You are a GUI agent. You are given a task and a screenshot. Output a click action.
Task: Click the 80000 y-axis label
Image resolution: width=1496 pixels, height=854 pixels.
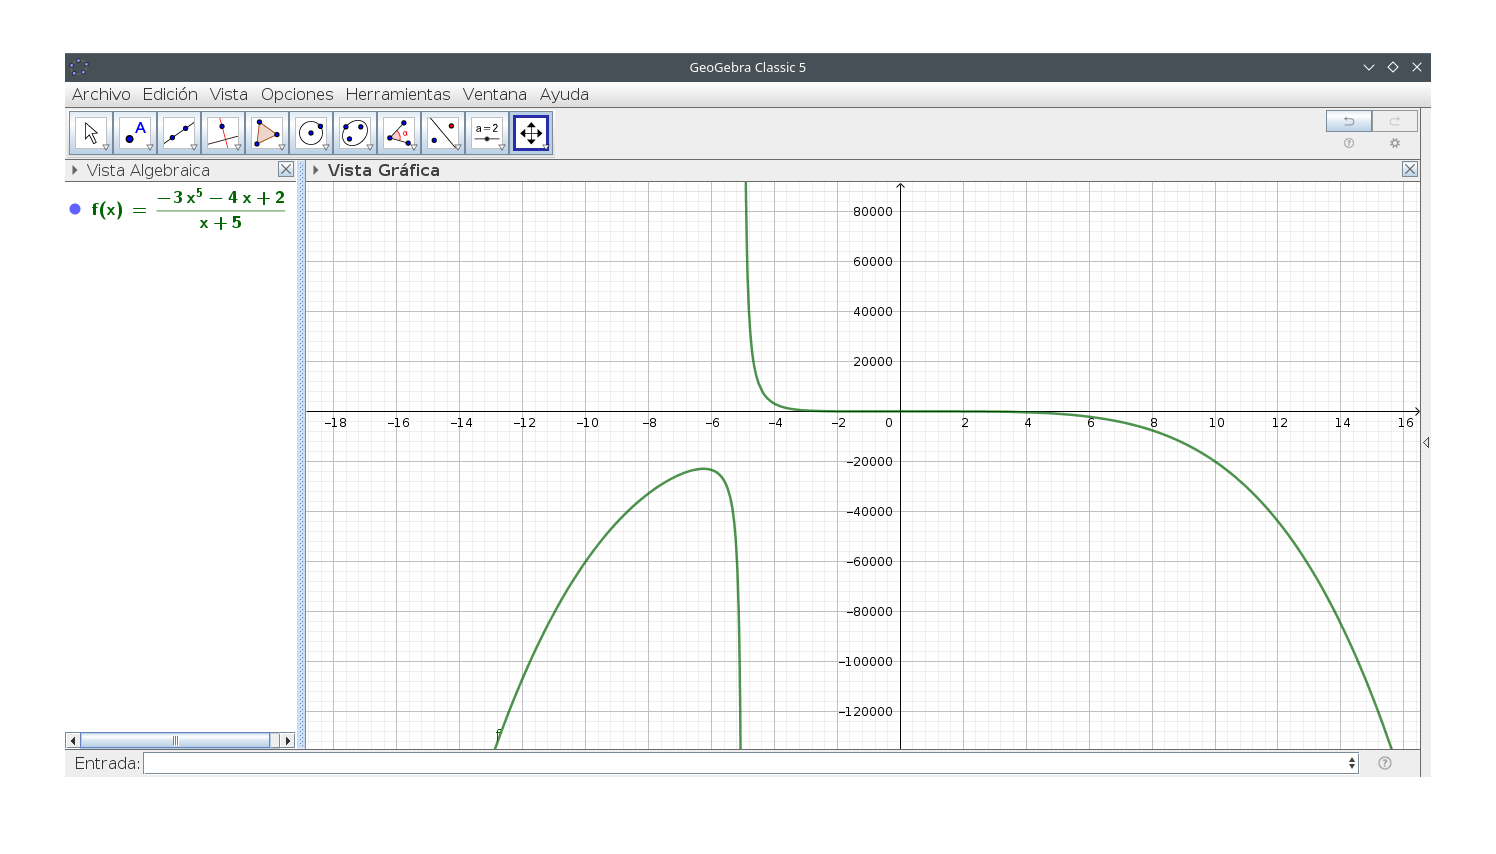[873, 211]
